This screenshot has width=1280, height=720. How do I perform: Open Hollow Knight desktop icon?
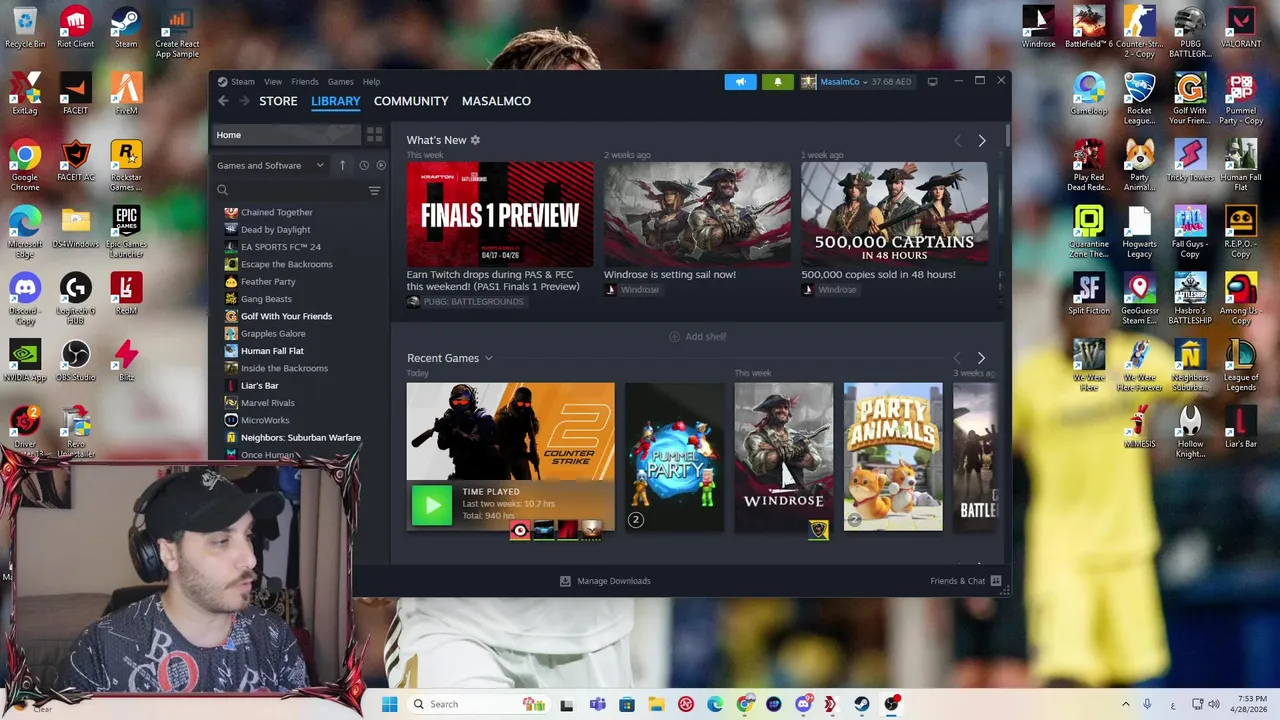(1190, 432)
